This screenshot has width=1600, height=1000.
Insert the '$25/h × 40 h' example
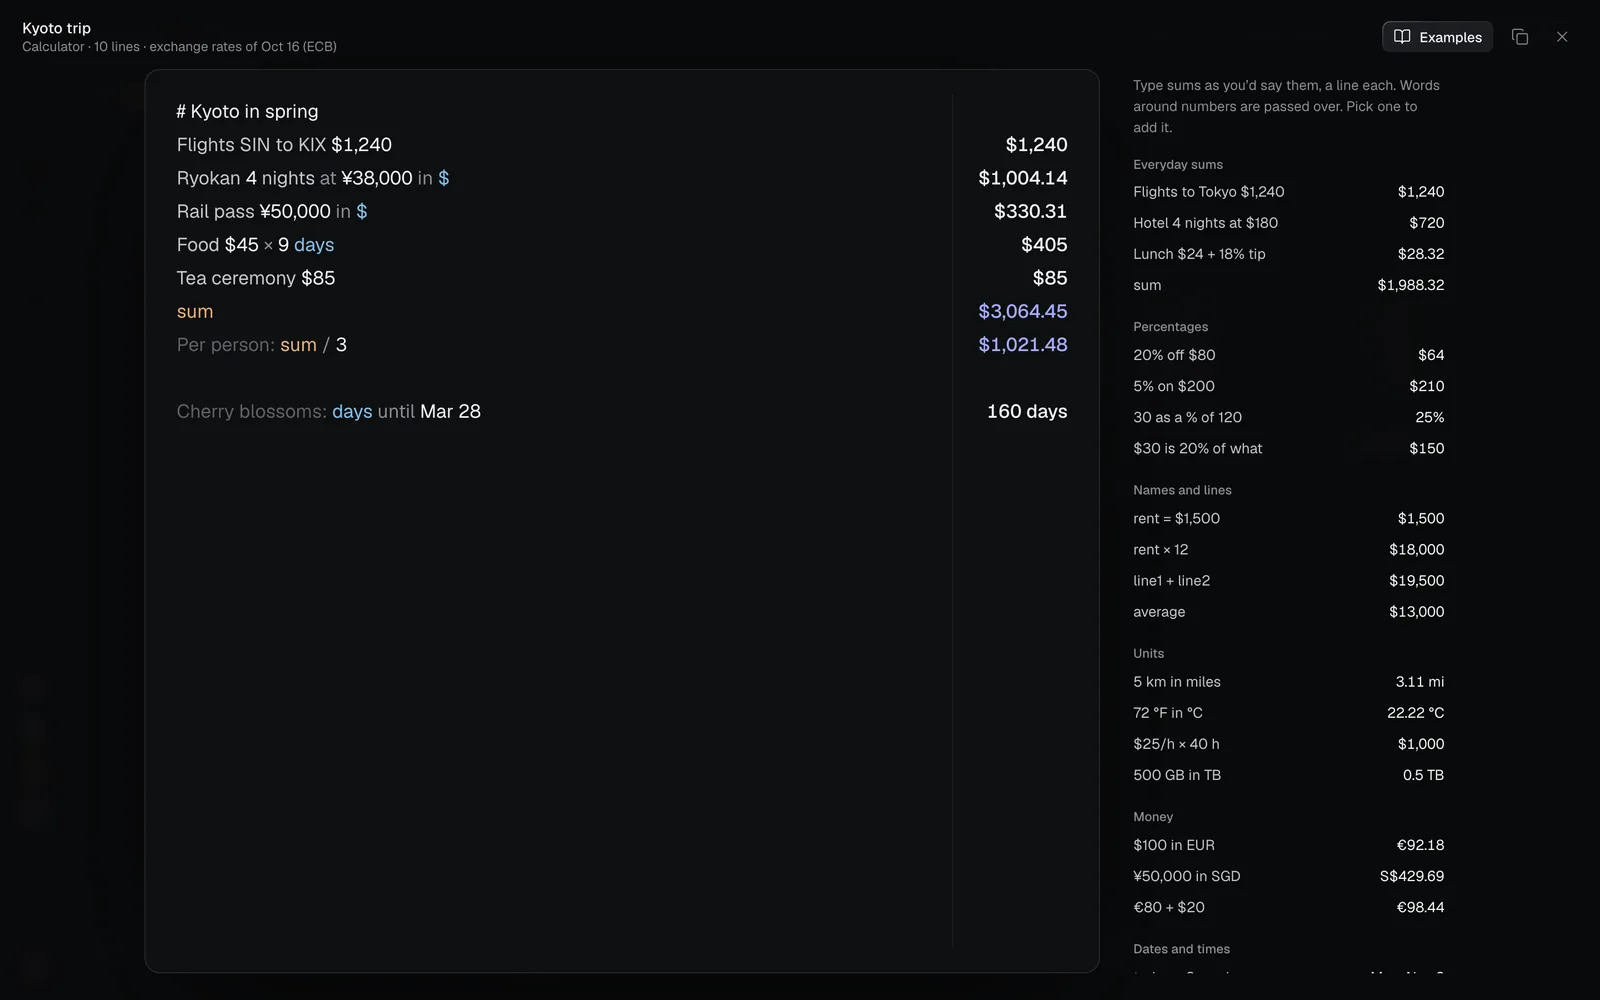[1289, 744]
